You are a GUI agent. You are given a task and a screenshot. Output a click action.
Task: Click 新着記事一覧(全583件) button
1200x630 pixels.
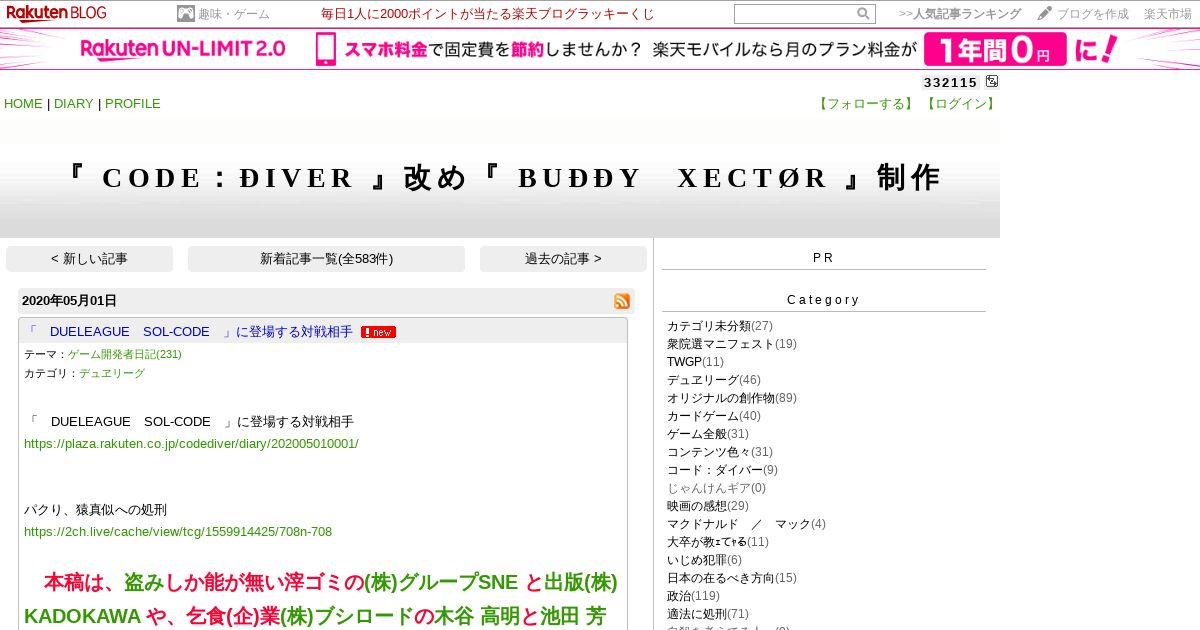click(x=326, y=259)
